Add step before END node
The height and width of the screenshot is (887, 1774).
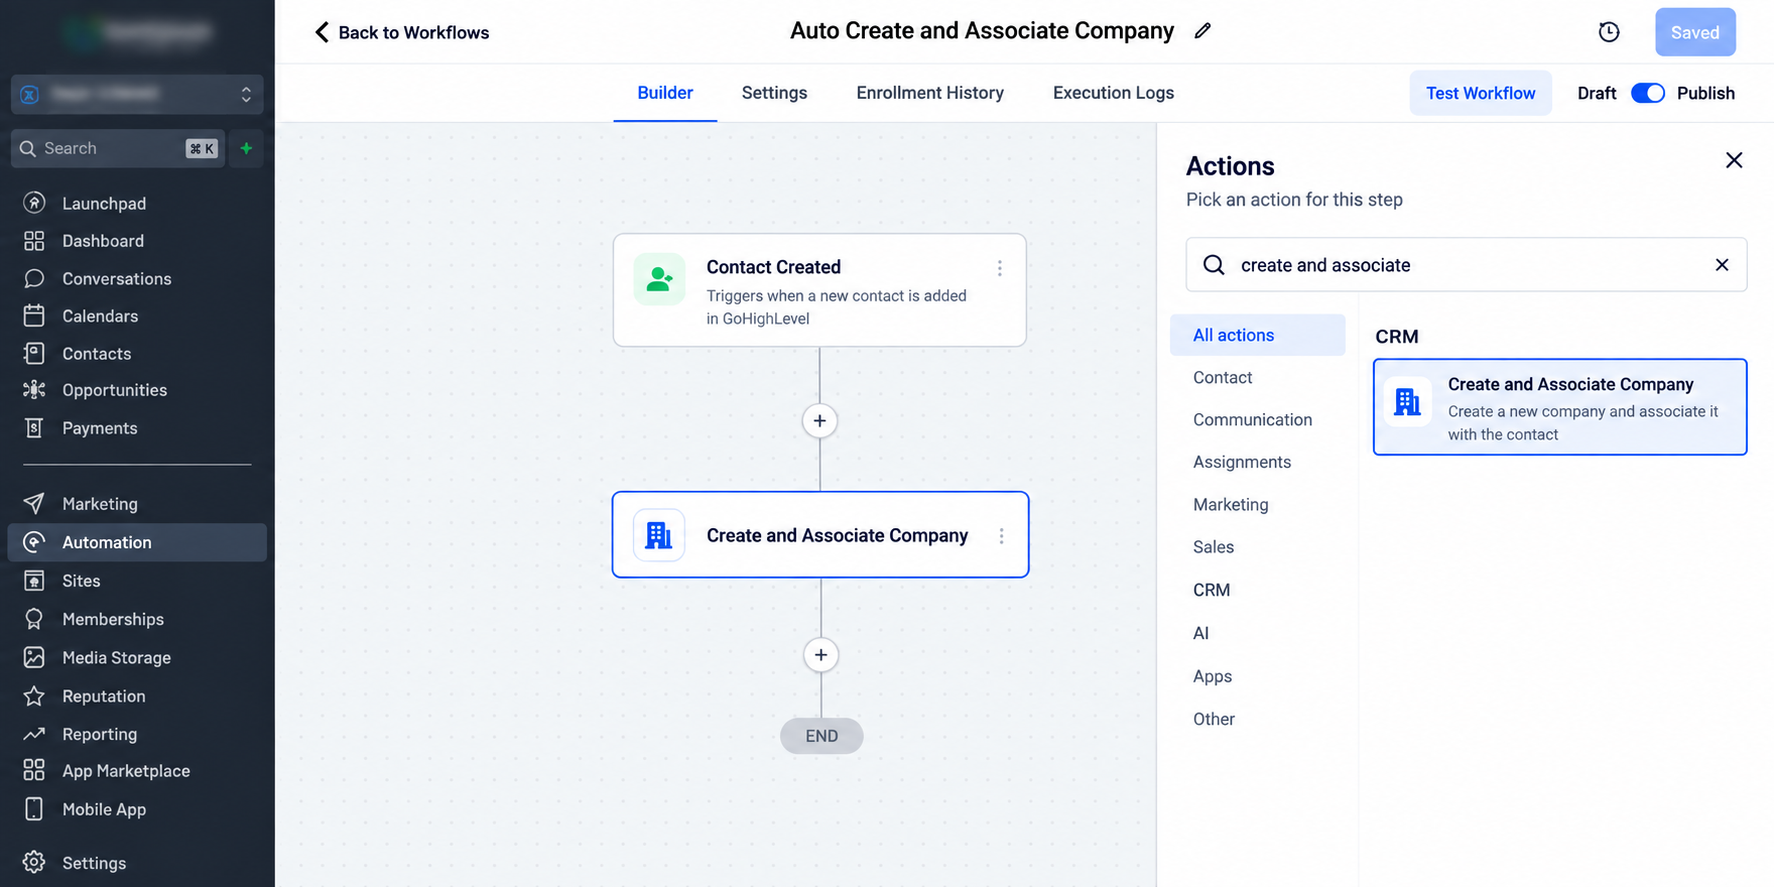coord(821,655)
